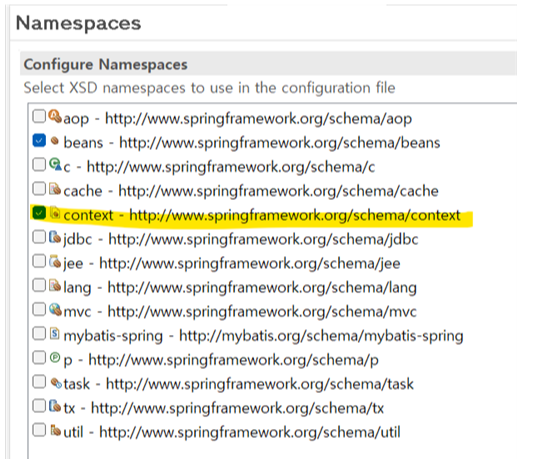535x459 pixels.
Task: Select the 'mybatis-spring - http://mybatis.org/schema/mybatis-spring' row
Action: click(263, 336)
